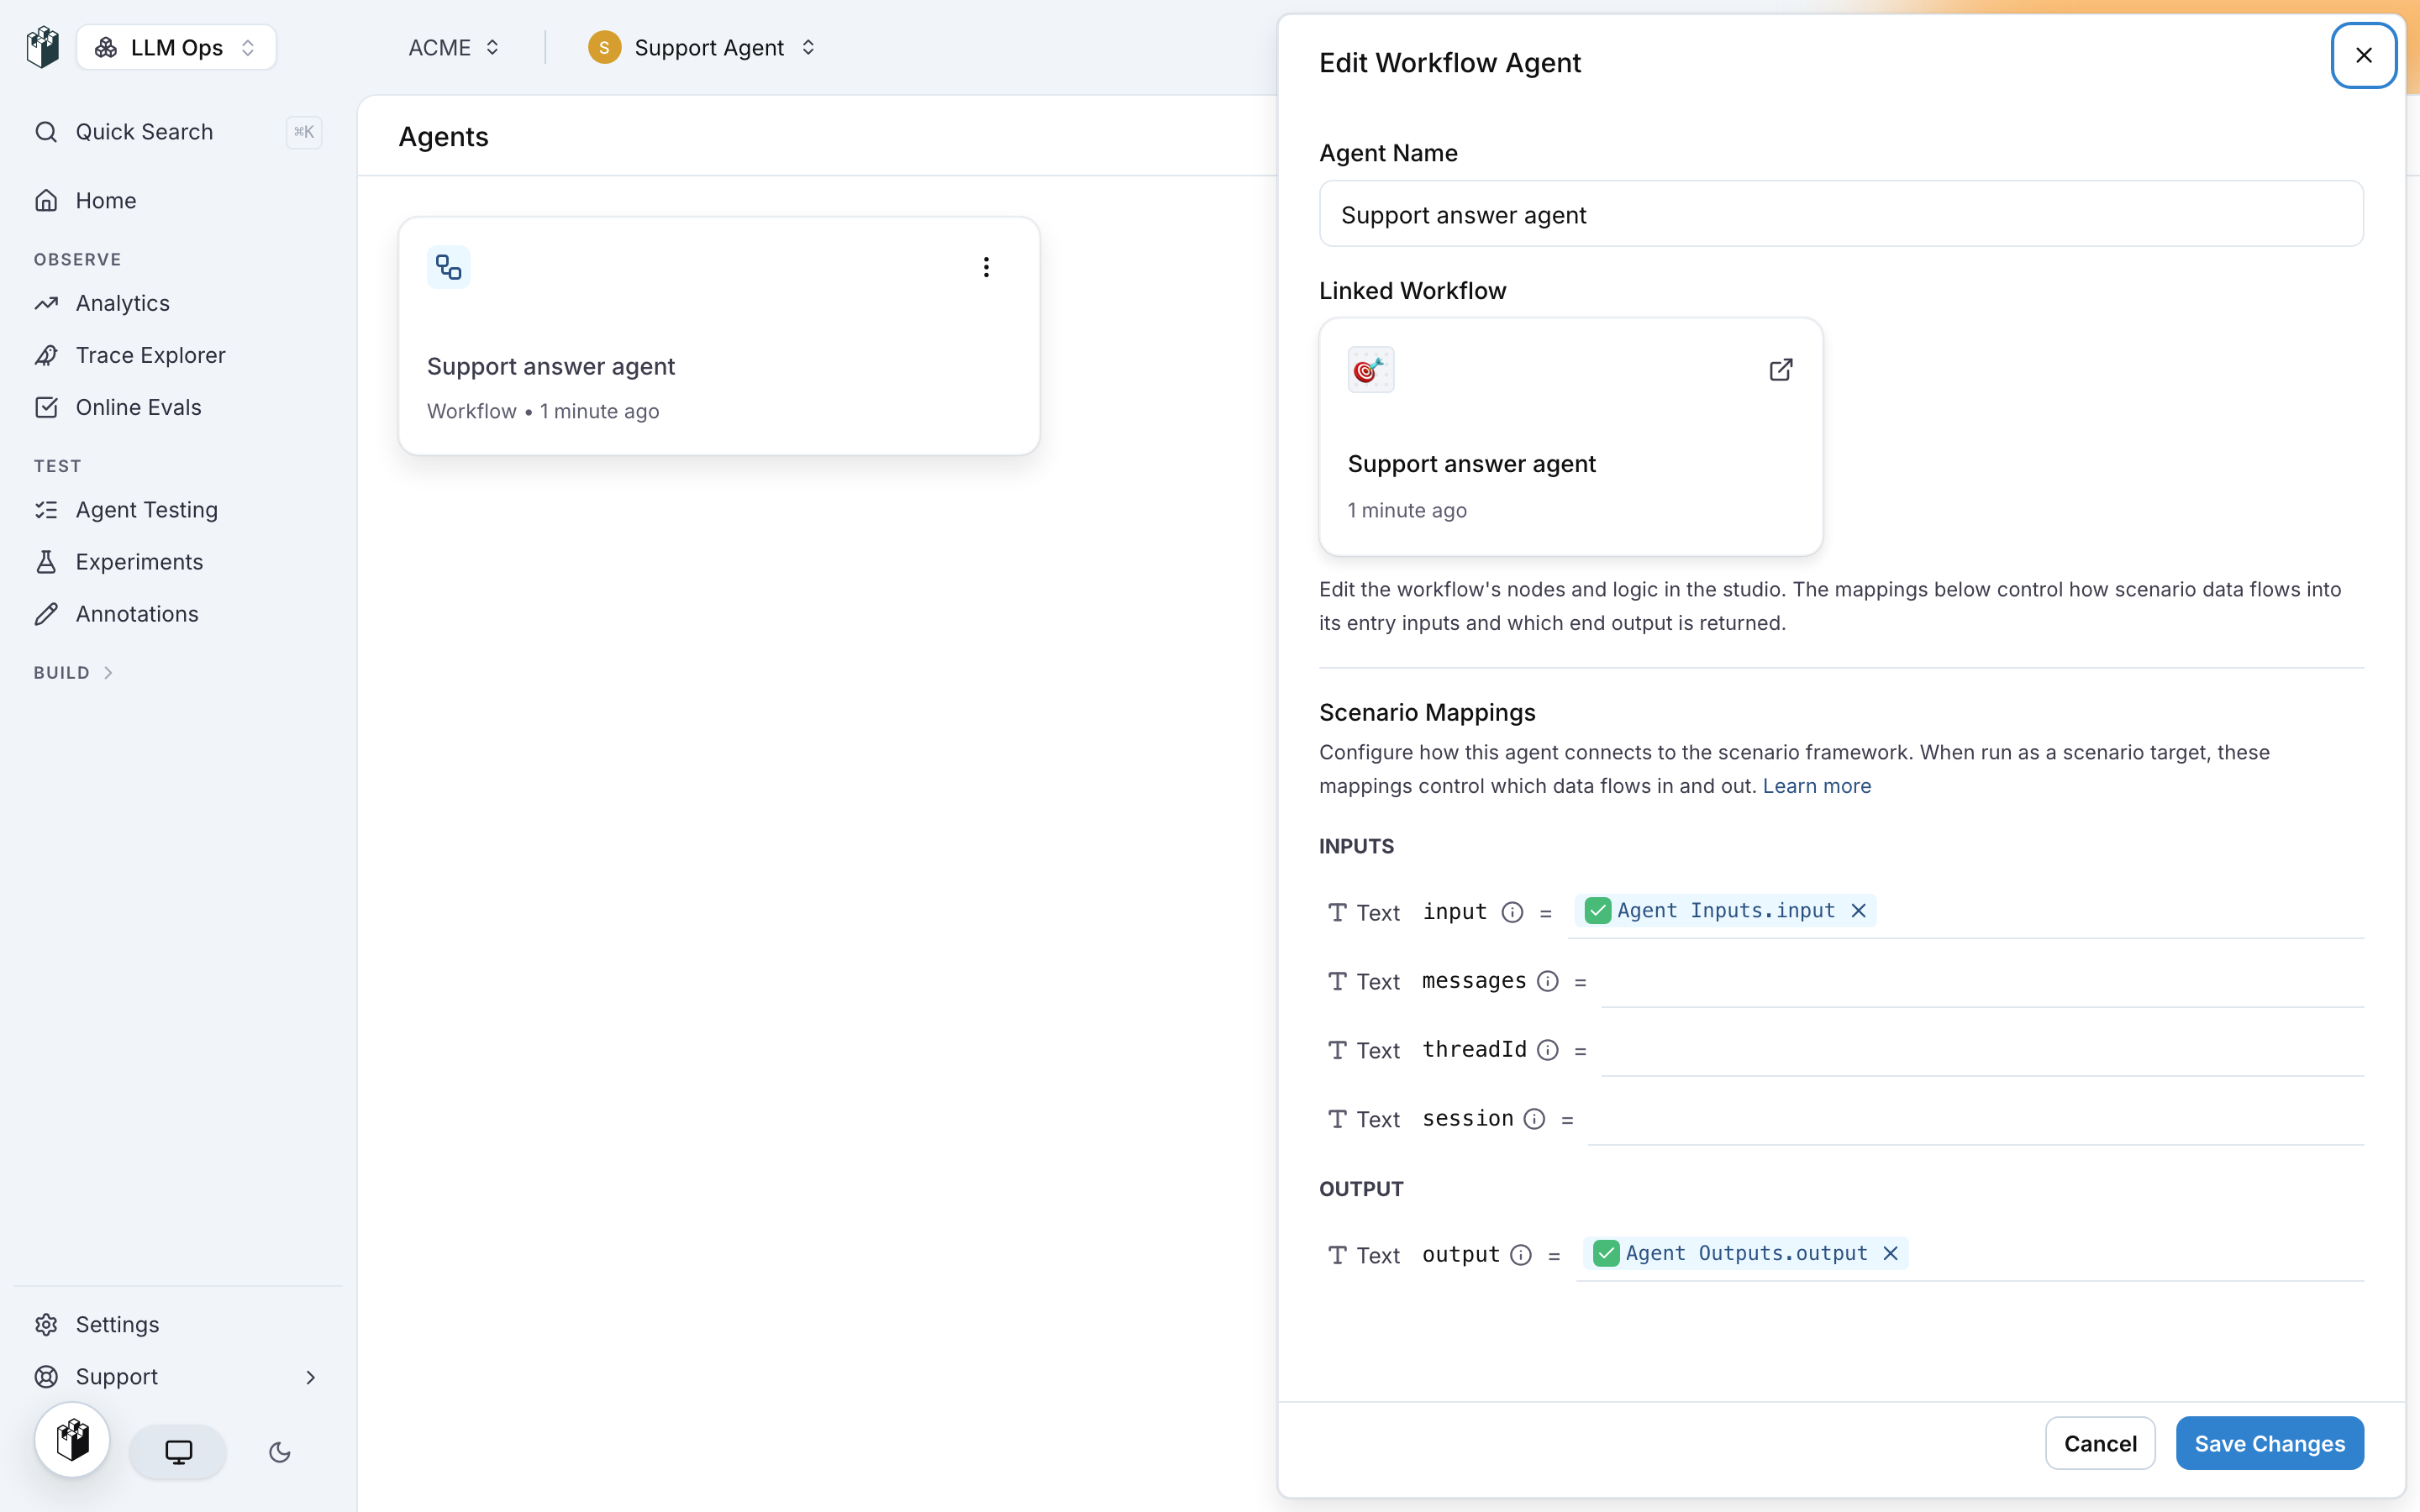The image size is (2420, 1512).
Task: Click the Home house icon
Action: click(x=46, y=200)
